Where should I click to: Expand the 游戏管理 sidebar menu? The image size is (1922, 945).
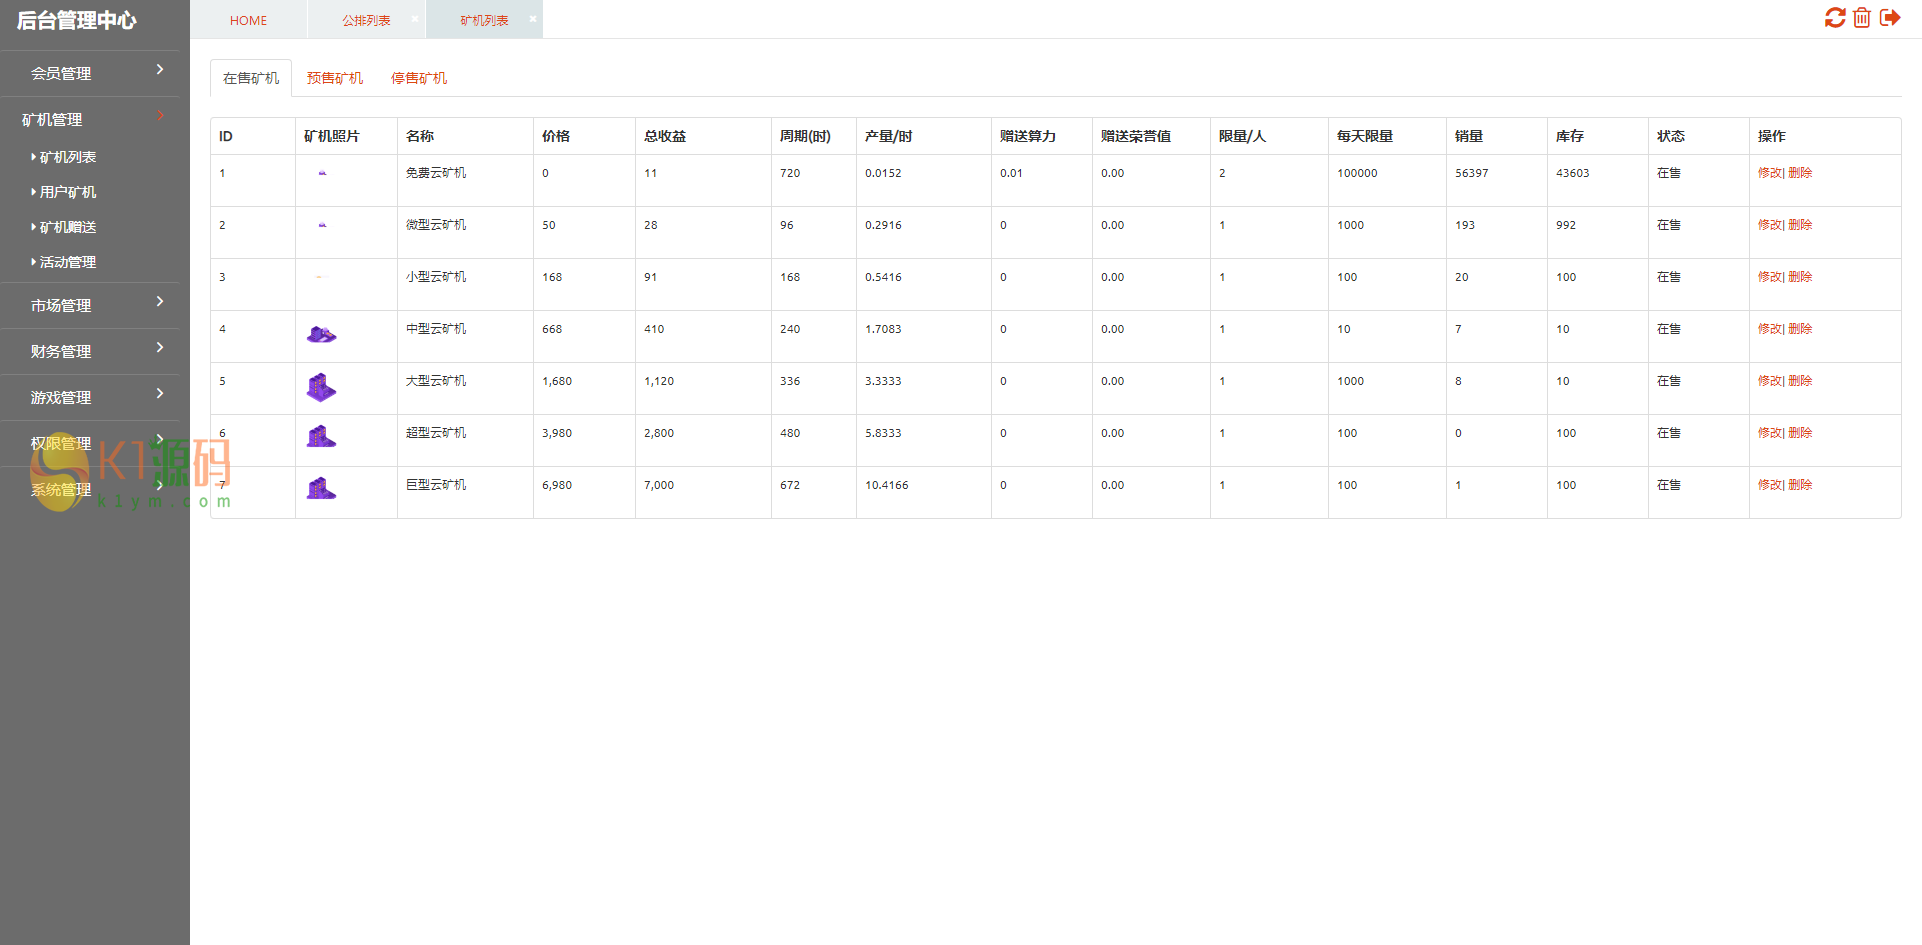(x=90, y=397)
